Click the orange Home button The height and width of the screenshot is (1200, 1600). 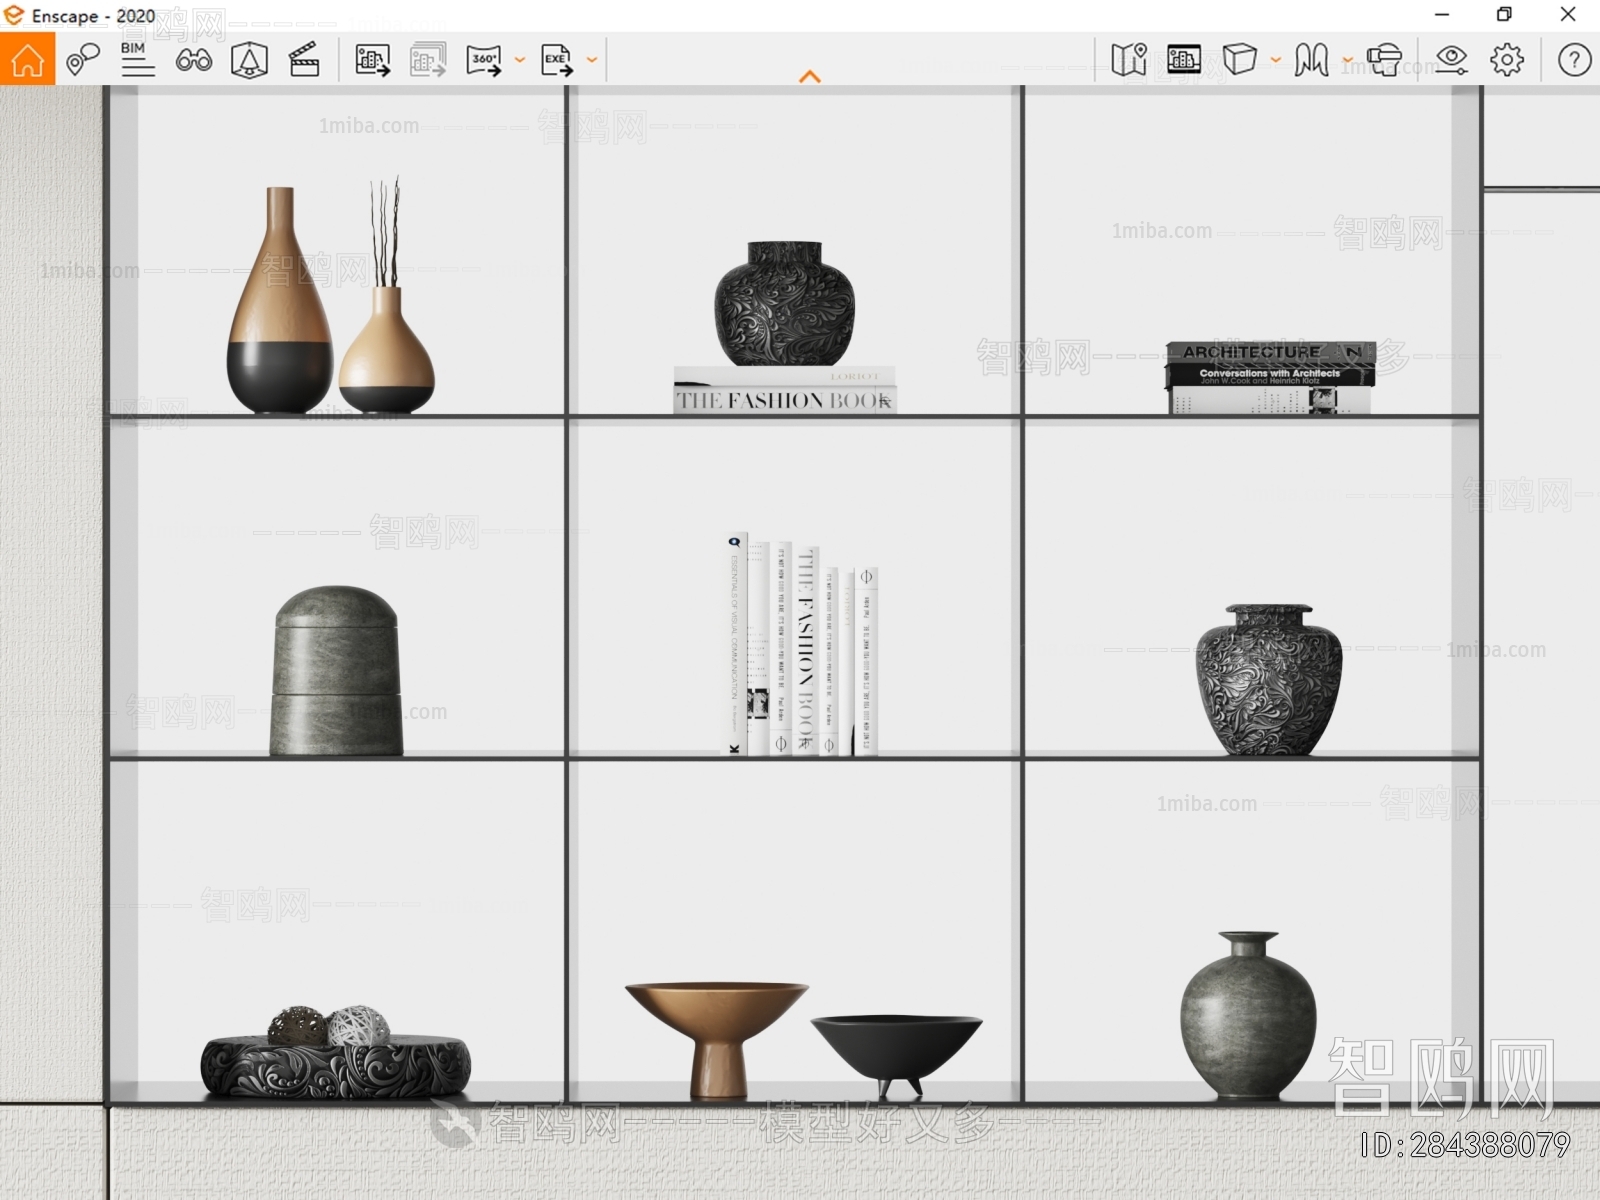click(27, 59)
